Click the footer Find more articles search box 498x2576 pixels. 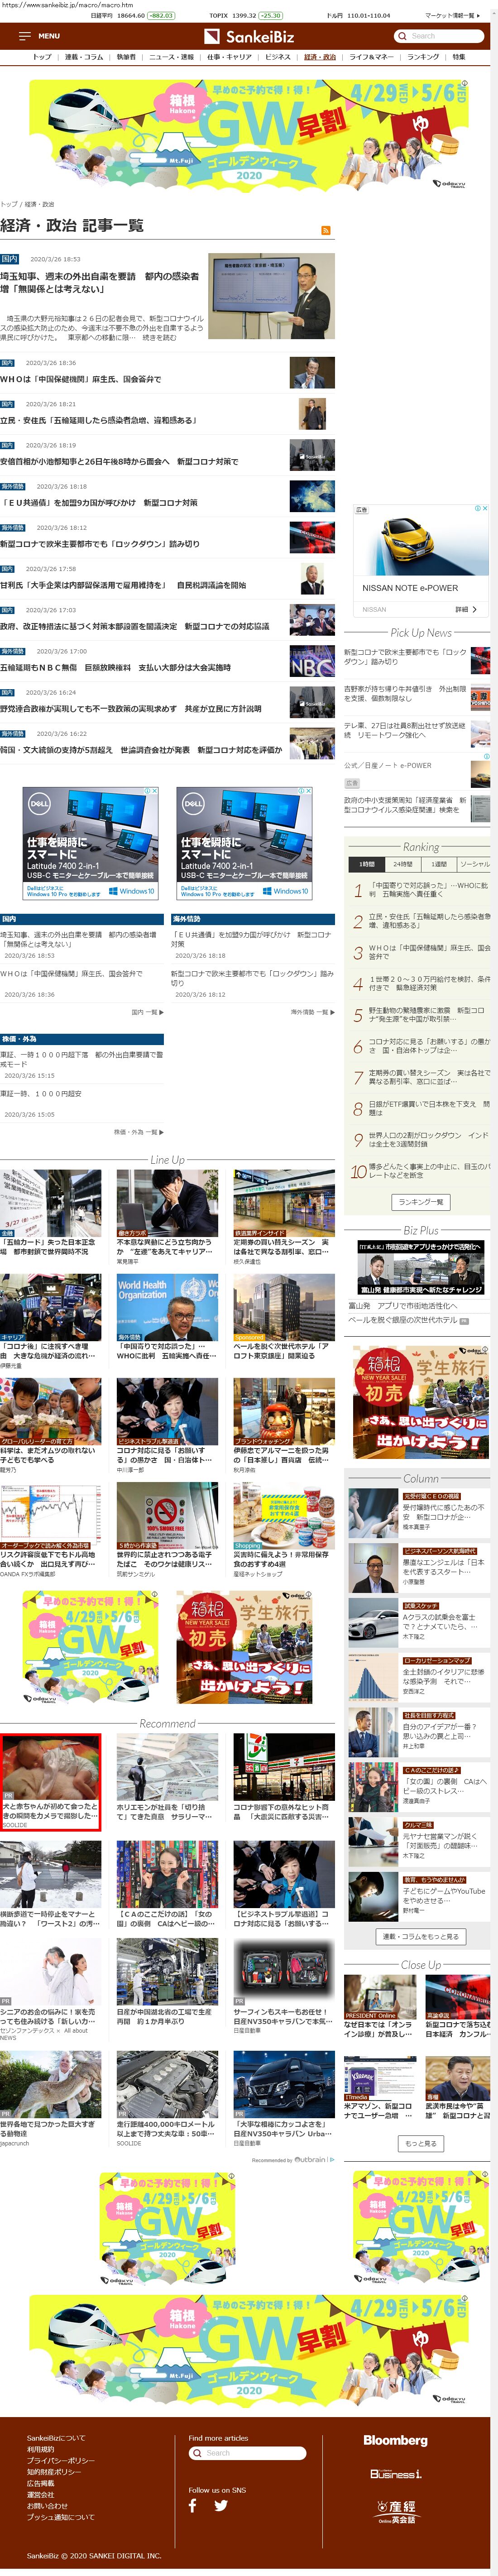pos(247,2453)
